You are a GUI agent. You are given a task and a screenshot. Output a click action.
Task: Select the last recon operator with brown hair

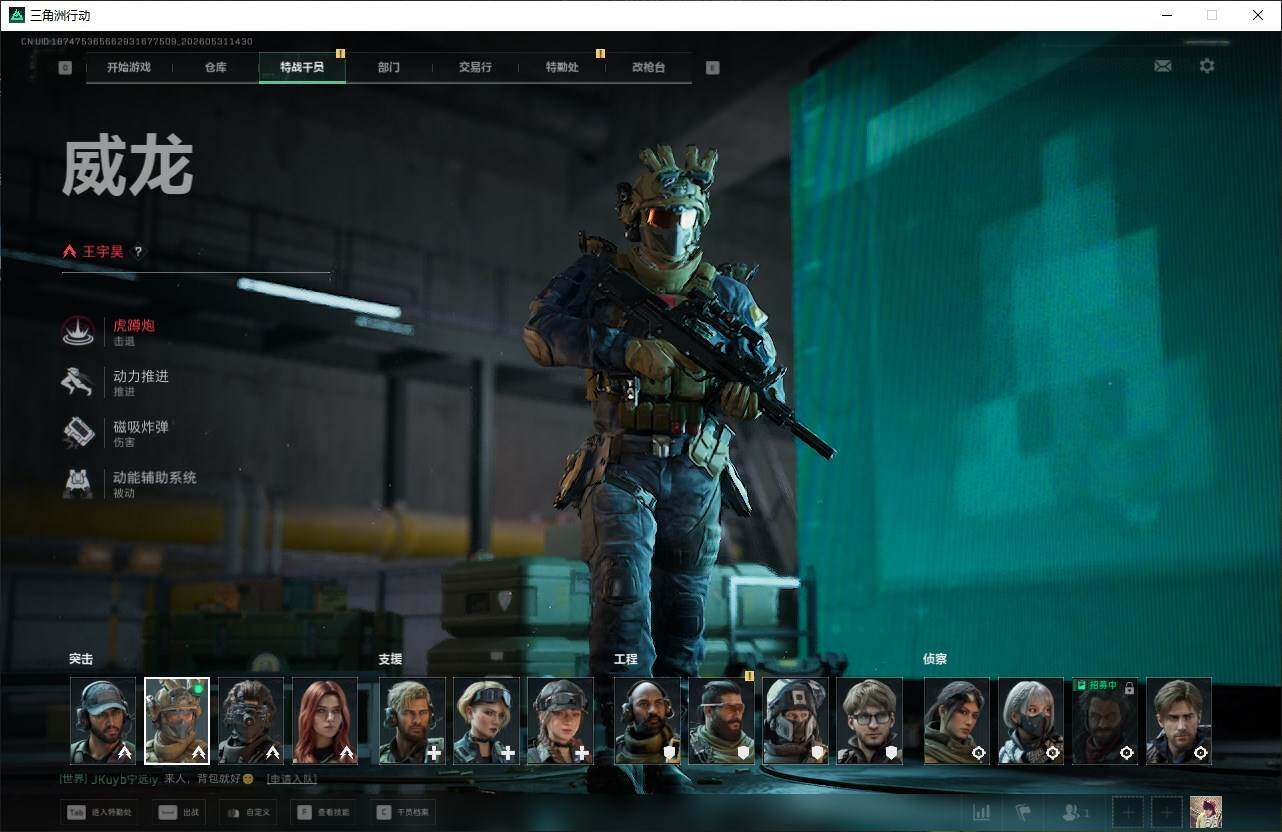pos(1179,721)
